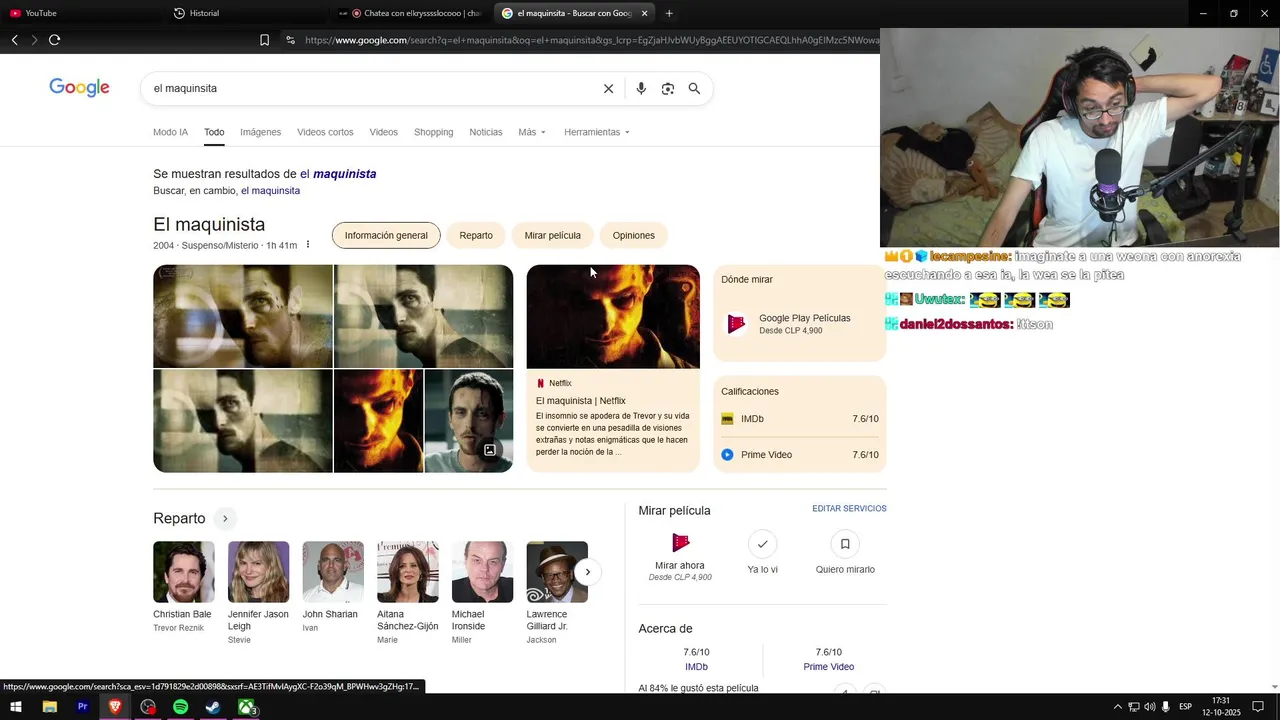1280x720 pixels.
Task: Open the Google logo homepage link
Action: coord(79,88)
